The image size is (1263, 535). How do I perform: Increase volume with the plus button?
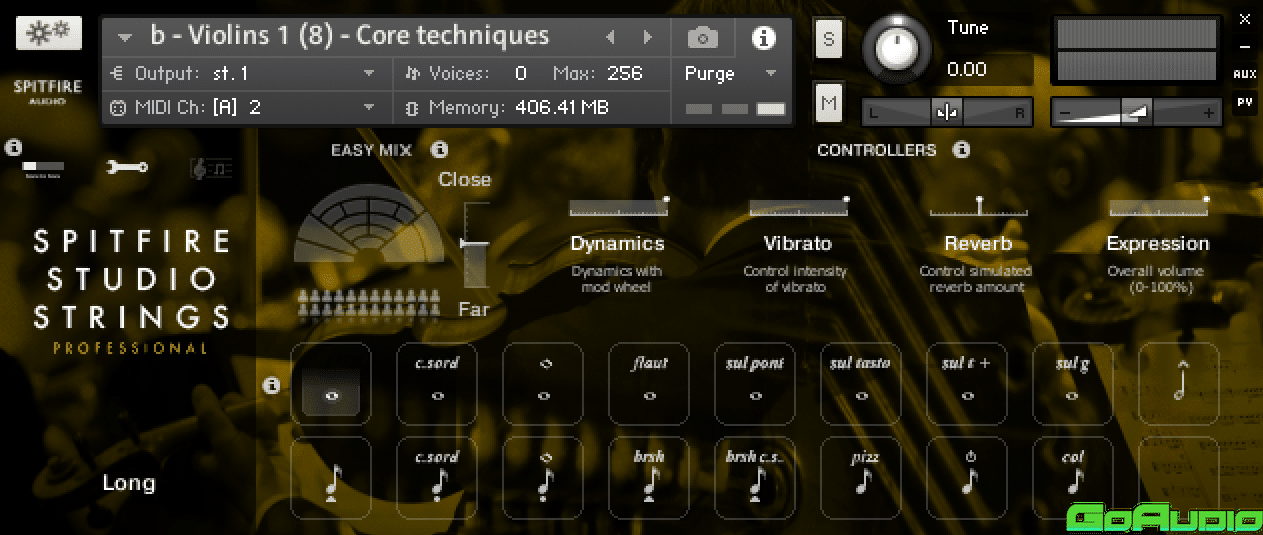click(x=1209, y=113)
